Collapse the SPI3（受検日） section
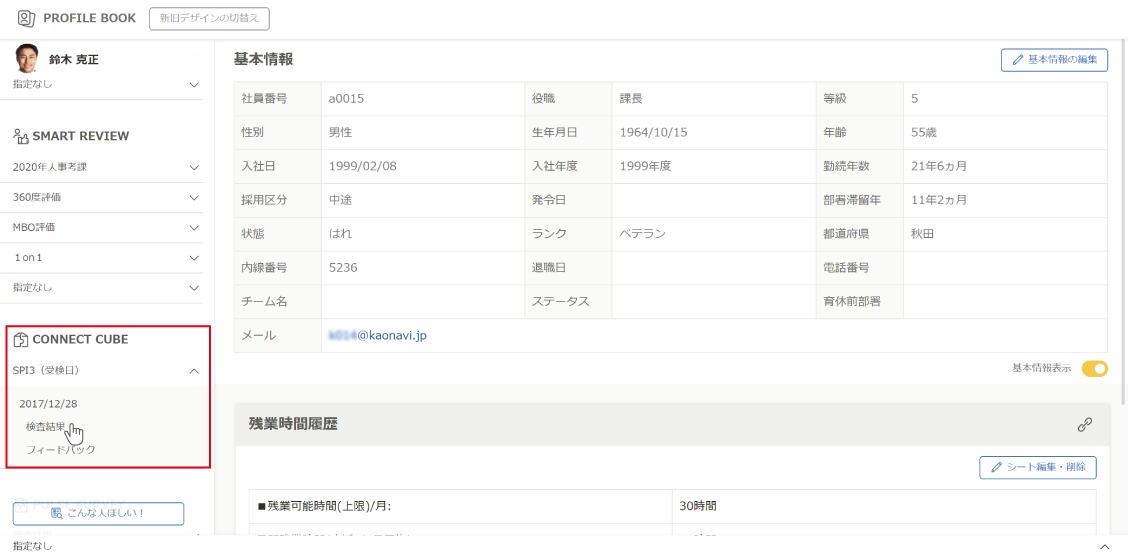Viewport: 1128px width, 555px height. tap(194, 371)
